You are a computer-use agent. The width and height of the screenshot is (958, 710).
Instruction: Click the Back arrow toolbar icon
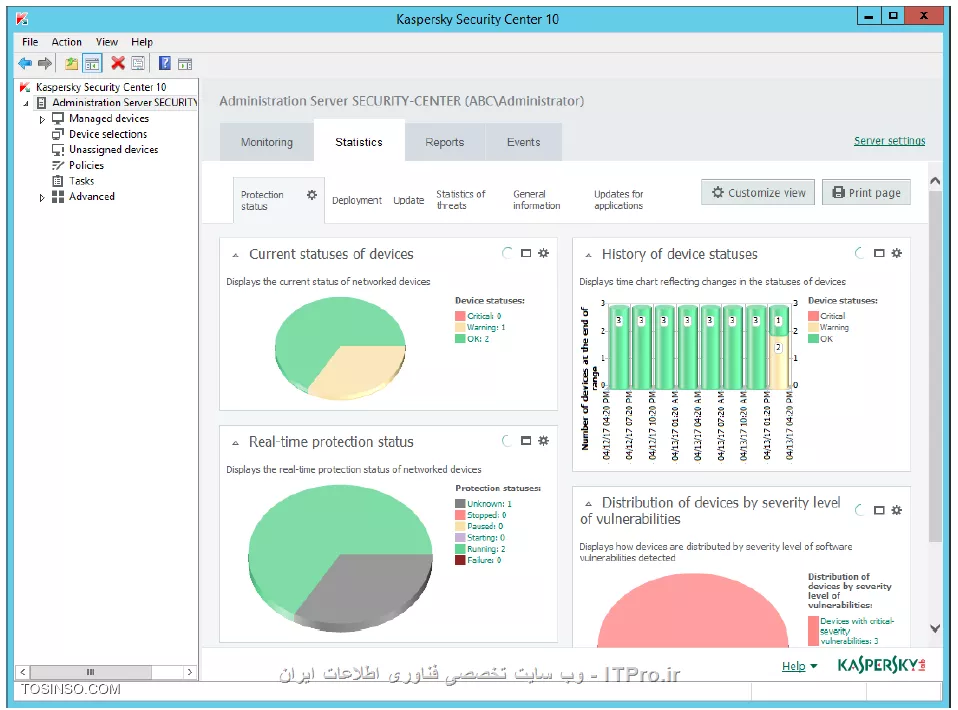point(25,64)
